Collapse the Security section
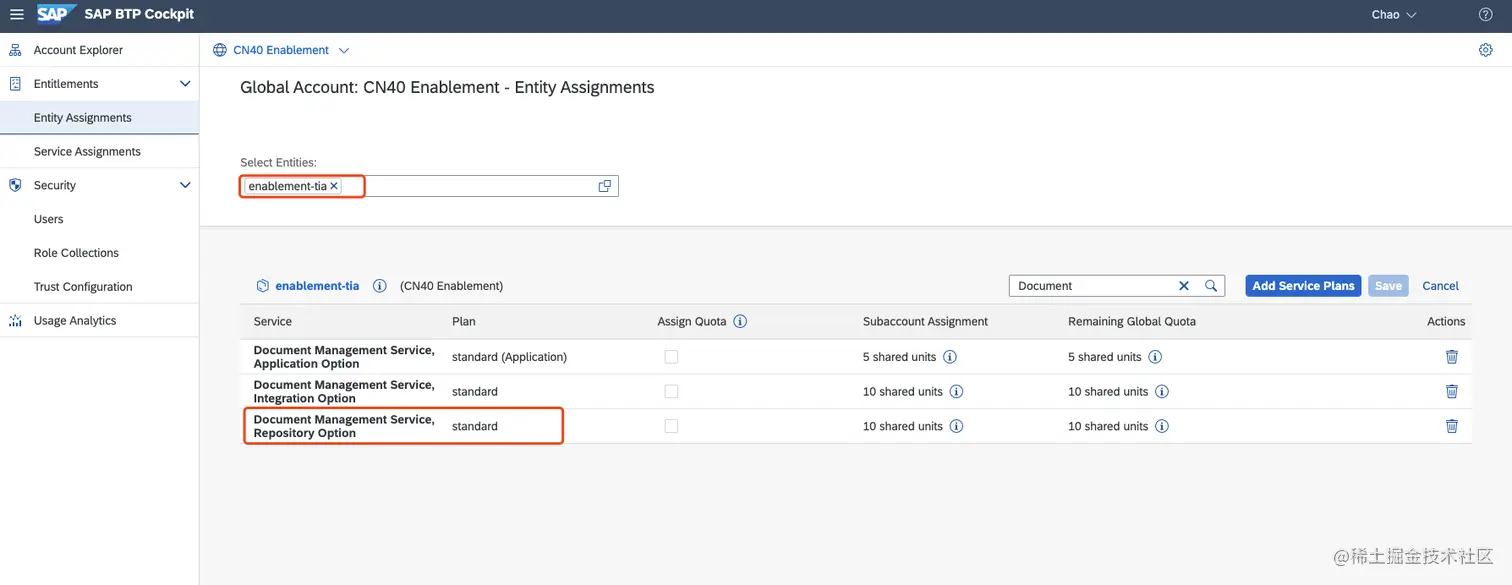This screenshot has height=585, width=1512. 185,185
